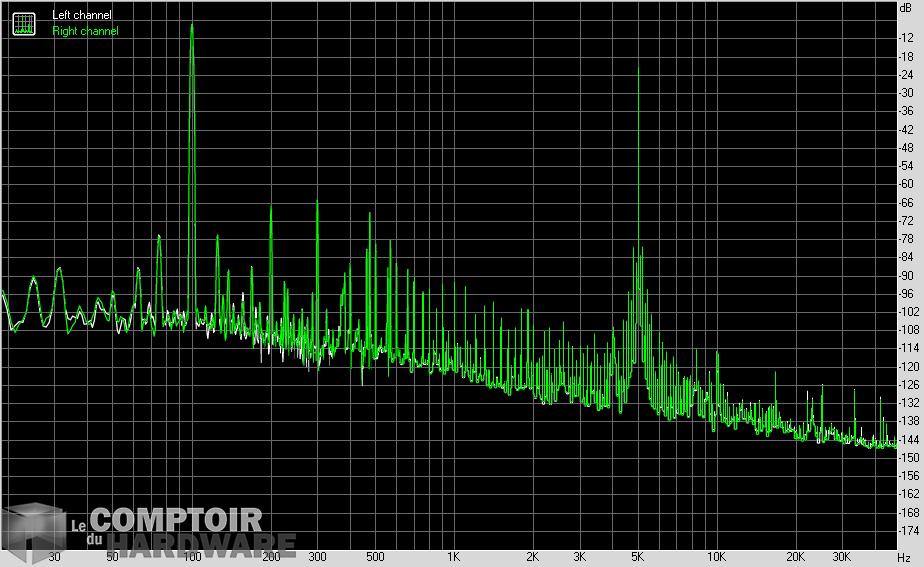
Task: Click the dB unit label on the vertical axis
Action: tap(906, 7)
